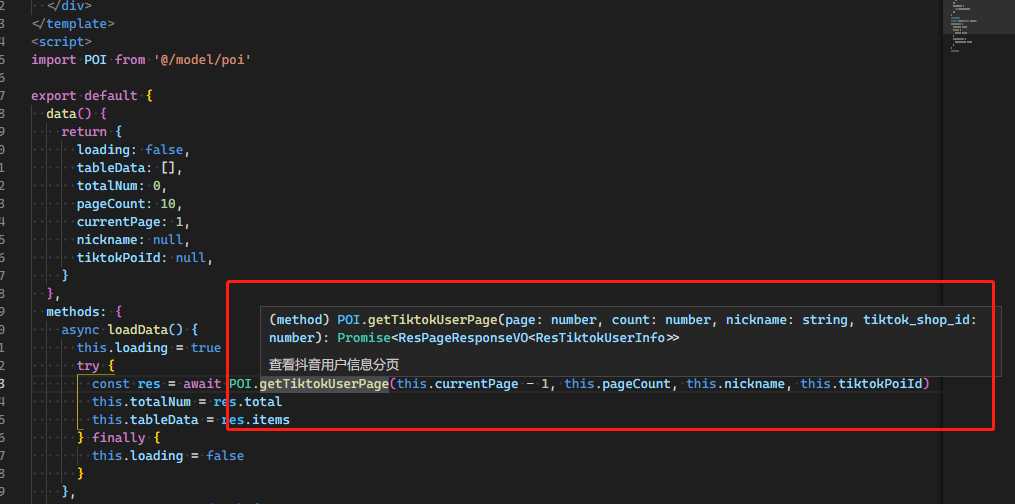Click 'tiktok_shop_id' parameter in tooltip

[916, 320]
